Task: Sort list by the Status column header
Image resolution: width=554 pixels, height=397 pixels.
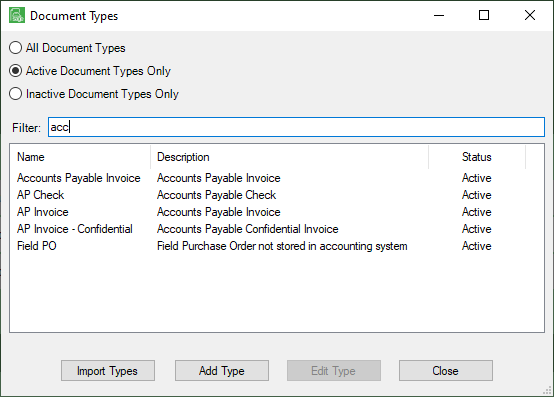Action: pyautogui.click(x=477, y=157)
